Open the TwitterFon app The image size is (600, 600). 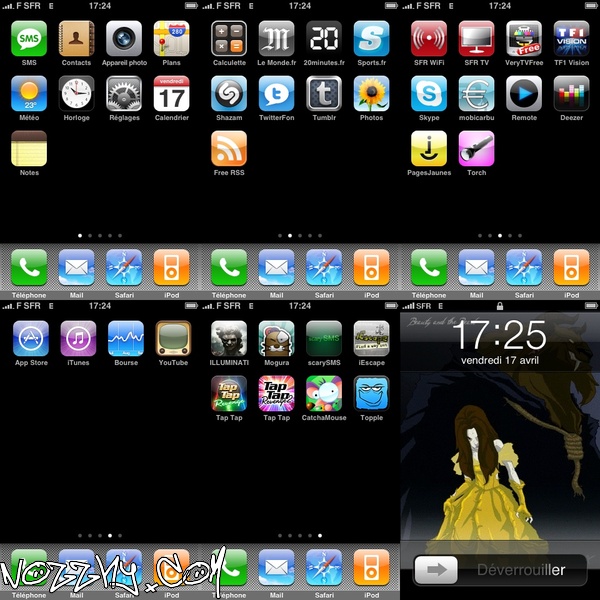pyautogui.click(x=276, y=94)
